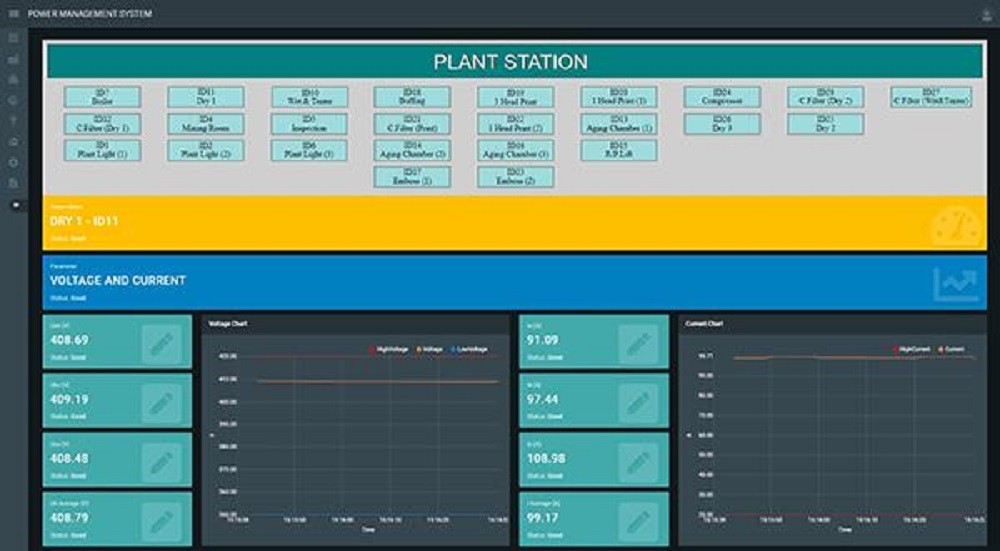The height and width of the screenshot is (551, 1000).
Task: Click the pencil icon on the 108.98 card
Action: [638, 462]
